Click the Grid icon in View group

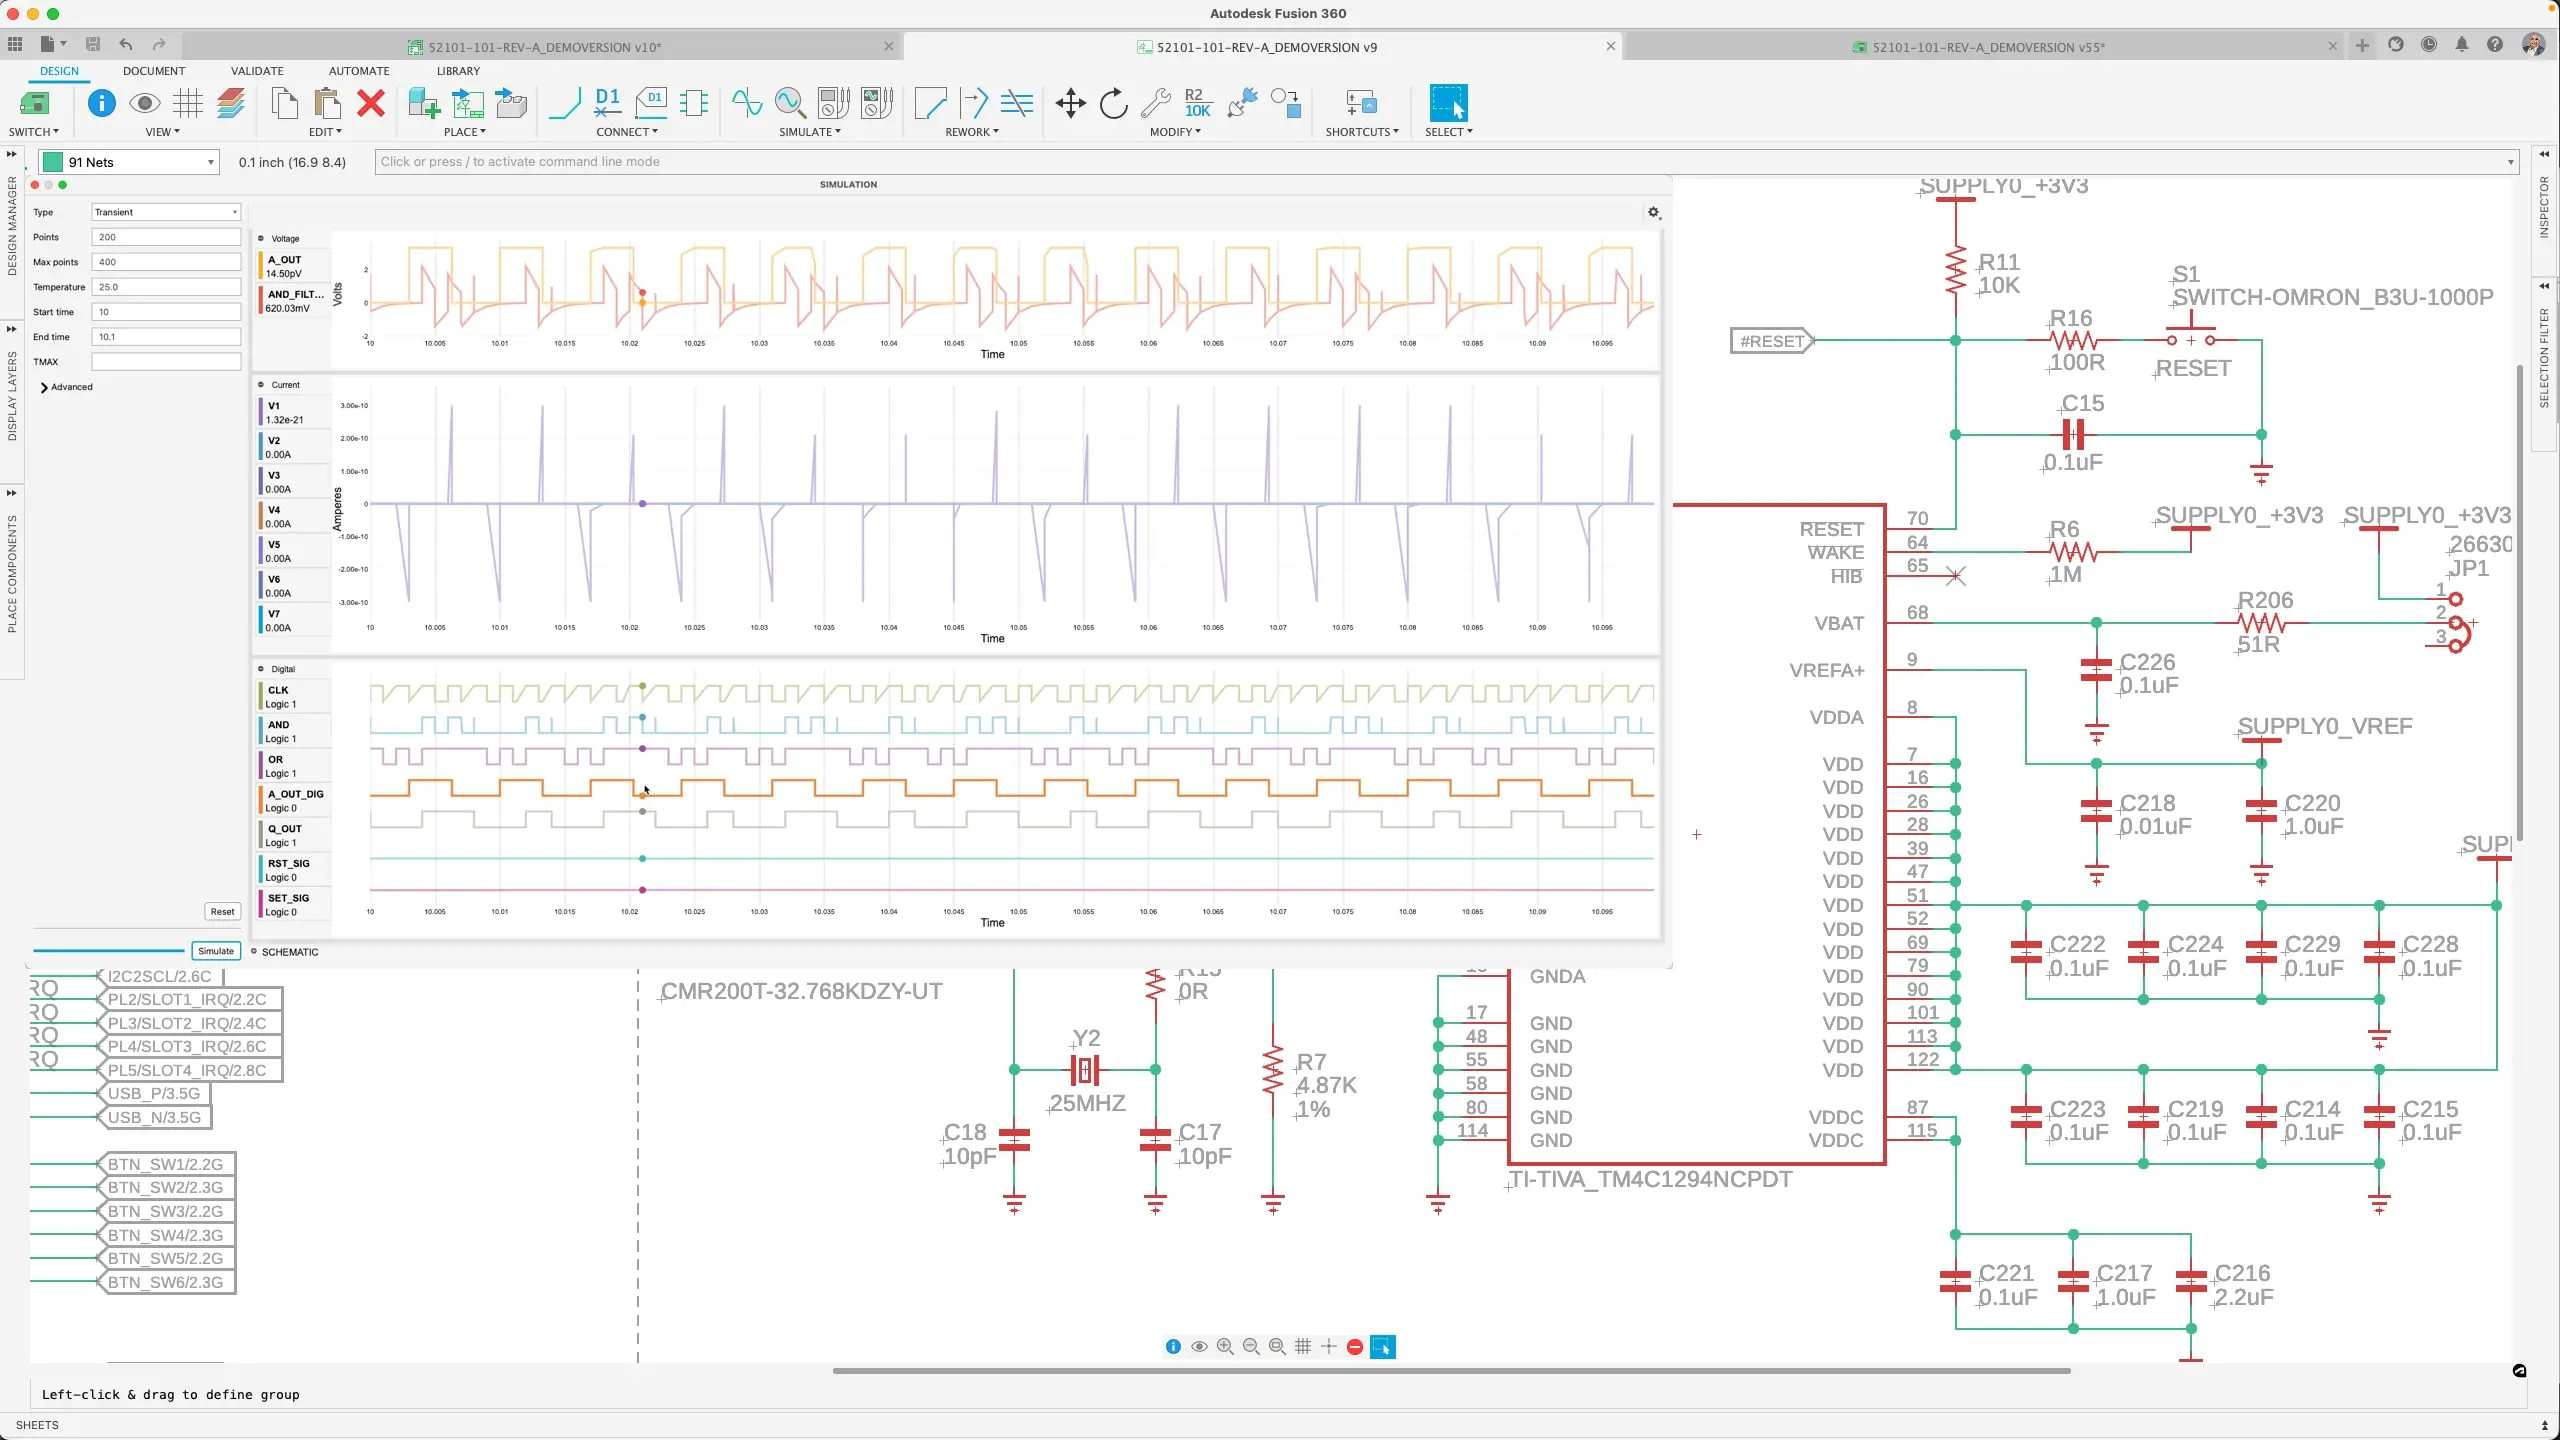click(x=188, y=103)
